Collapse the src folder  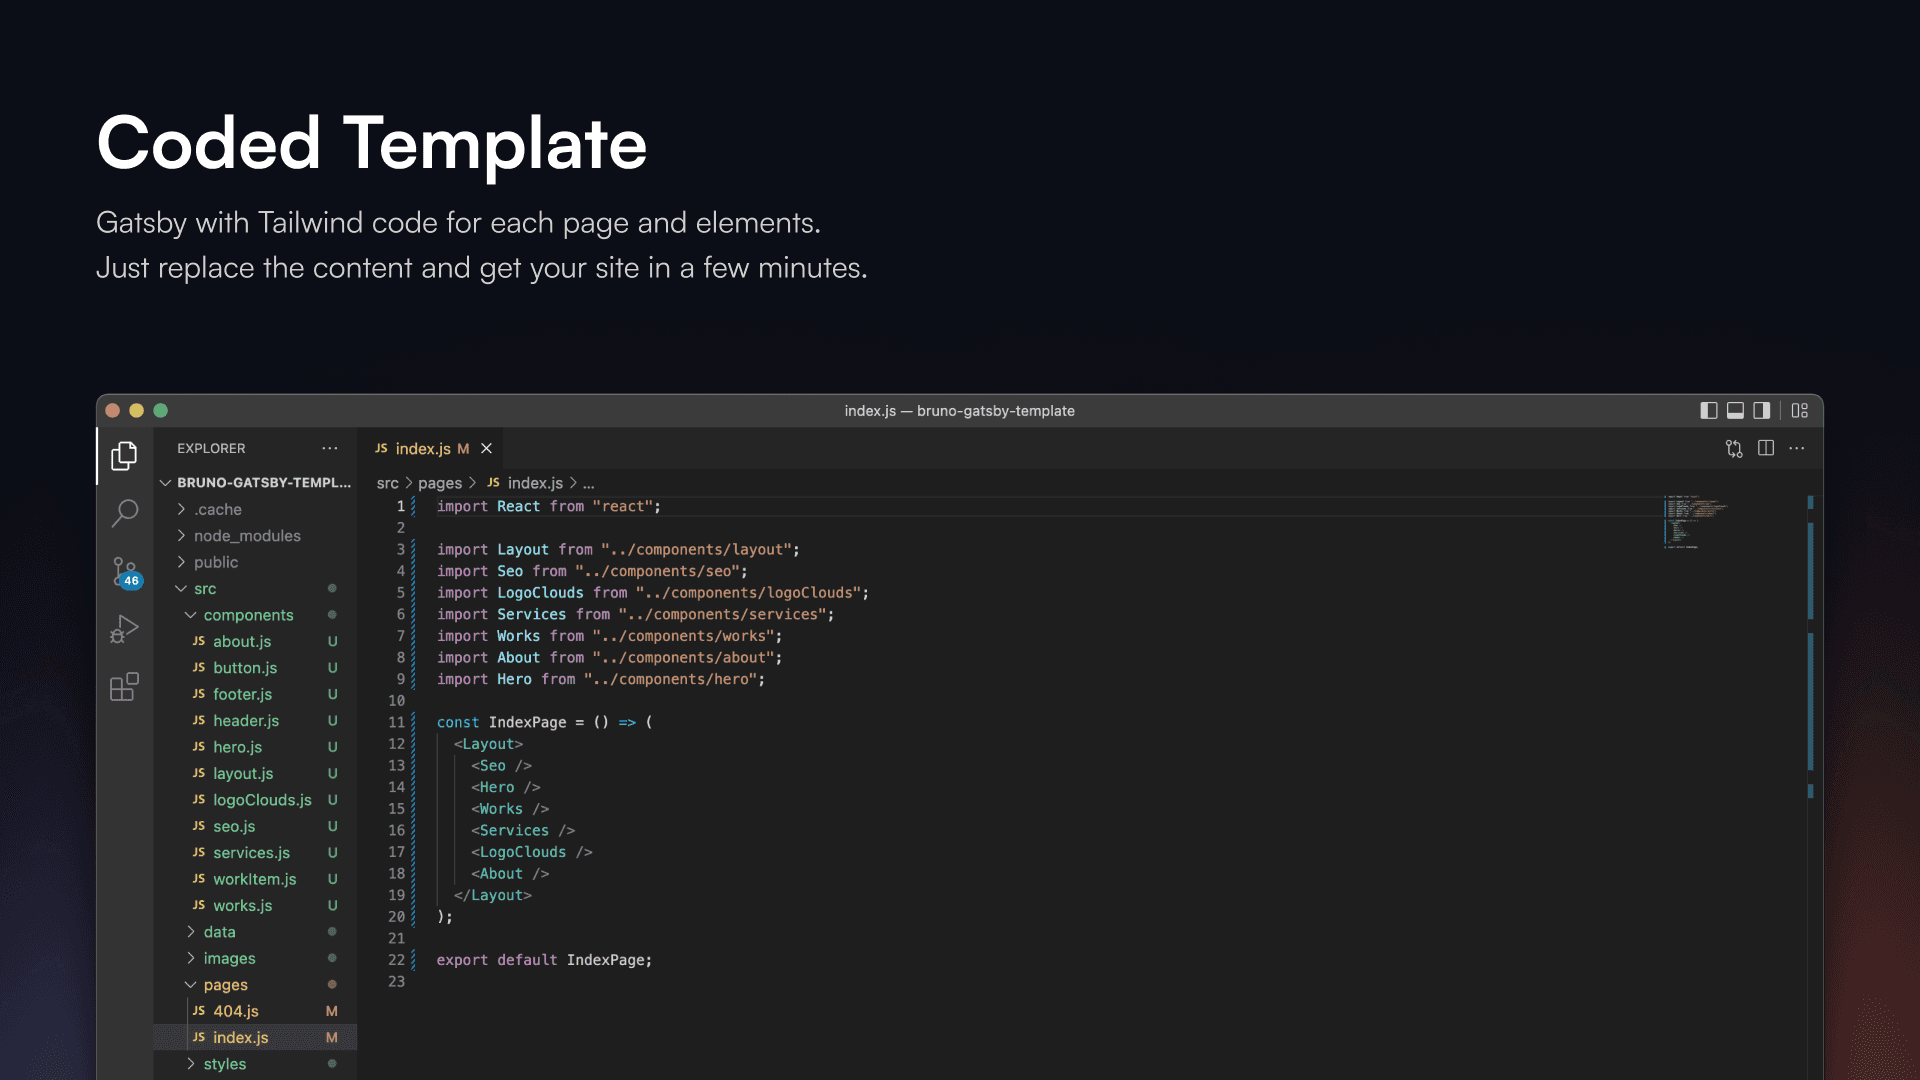(x=256, y=589)
